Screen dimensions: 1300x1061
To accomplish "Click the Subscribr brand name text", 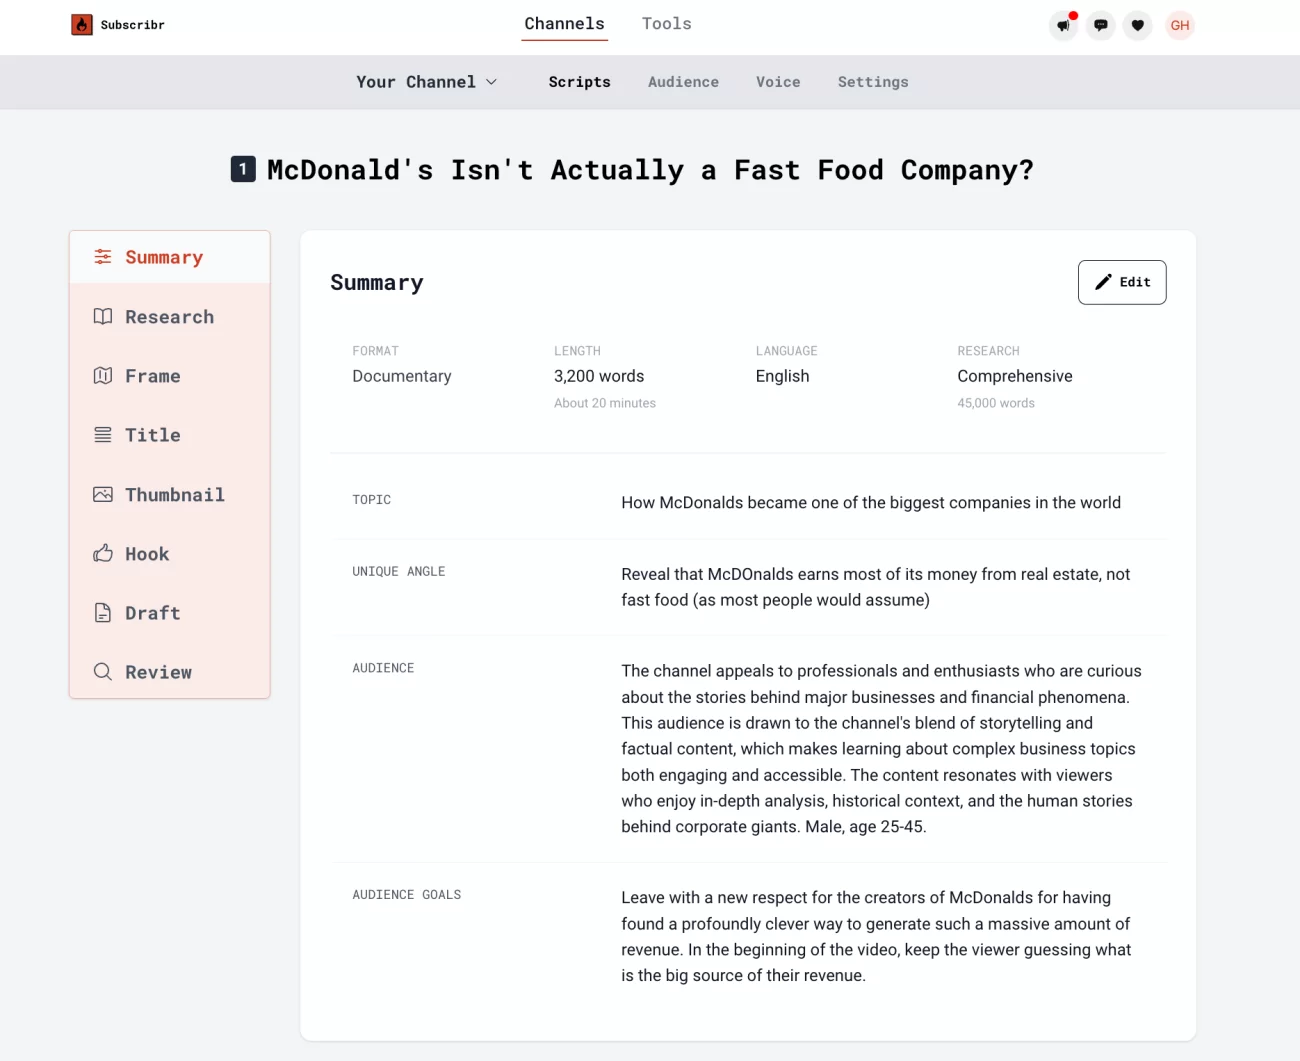I will (132, 25).
